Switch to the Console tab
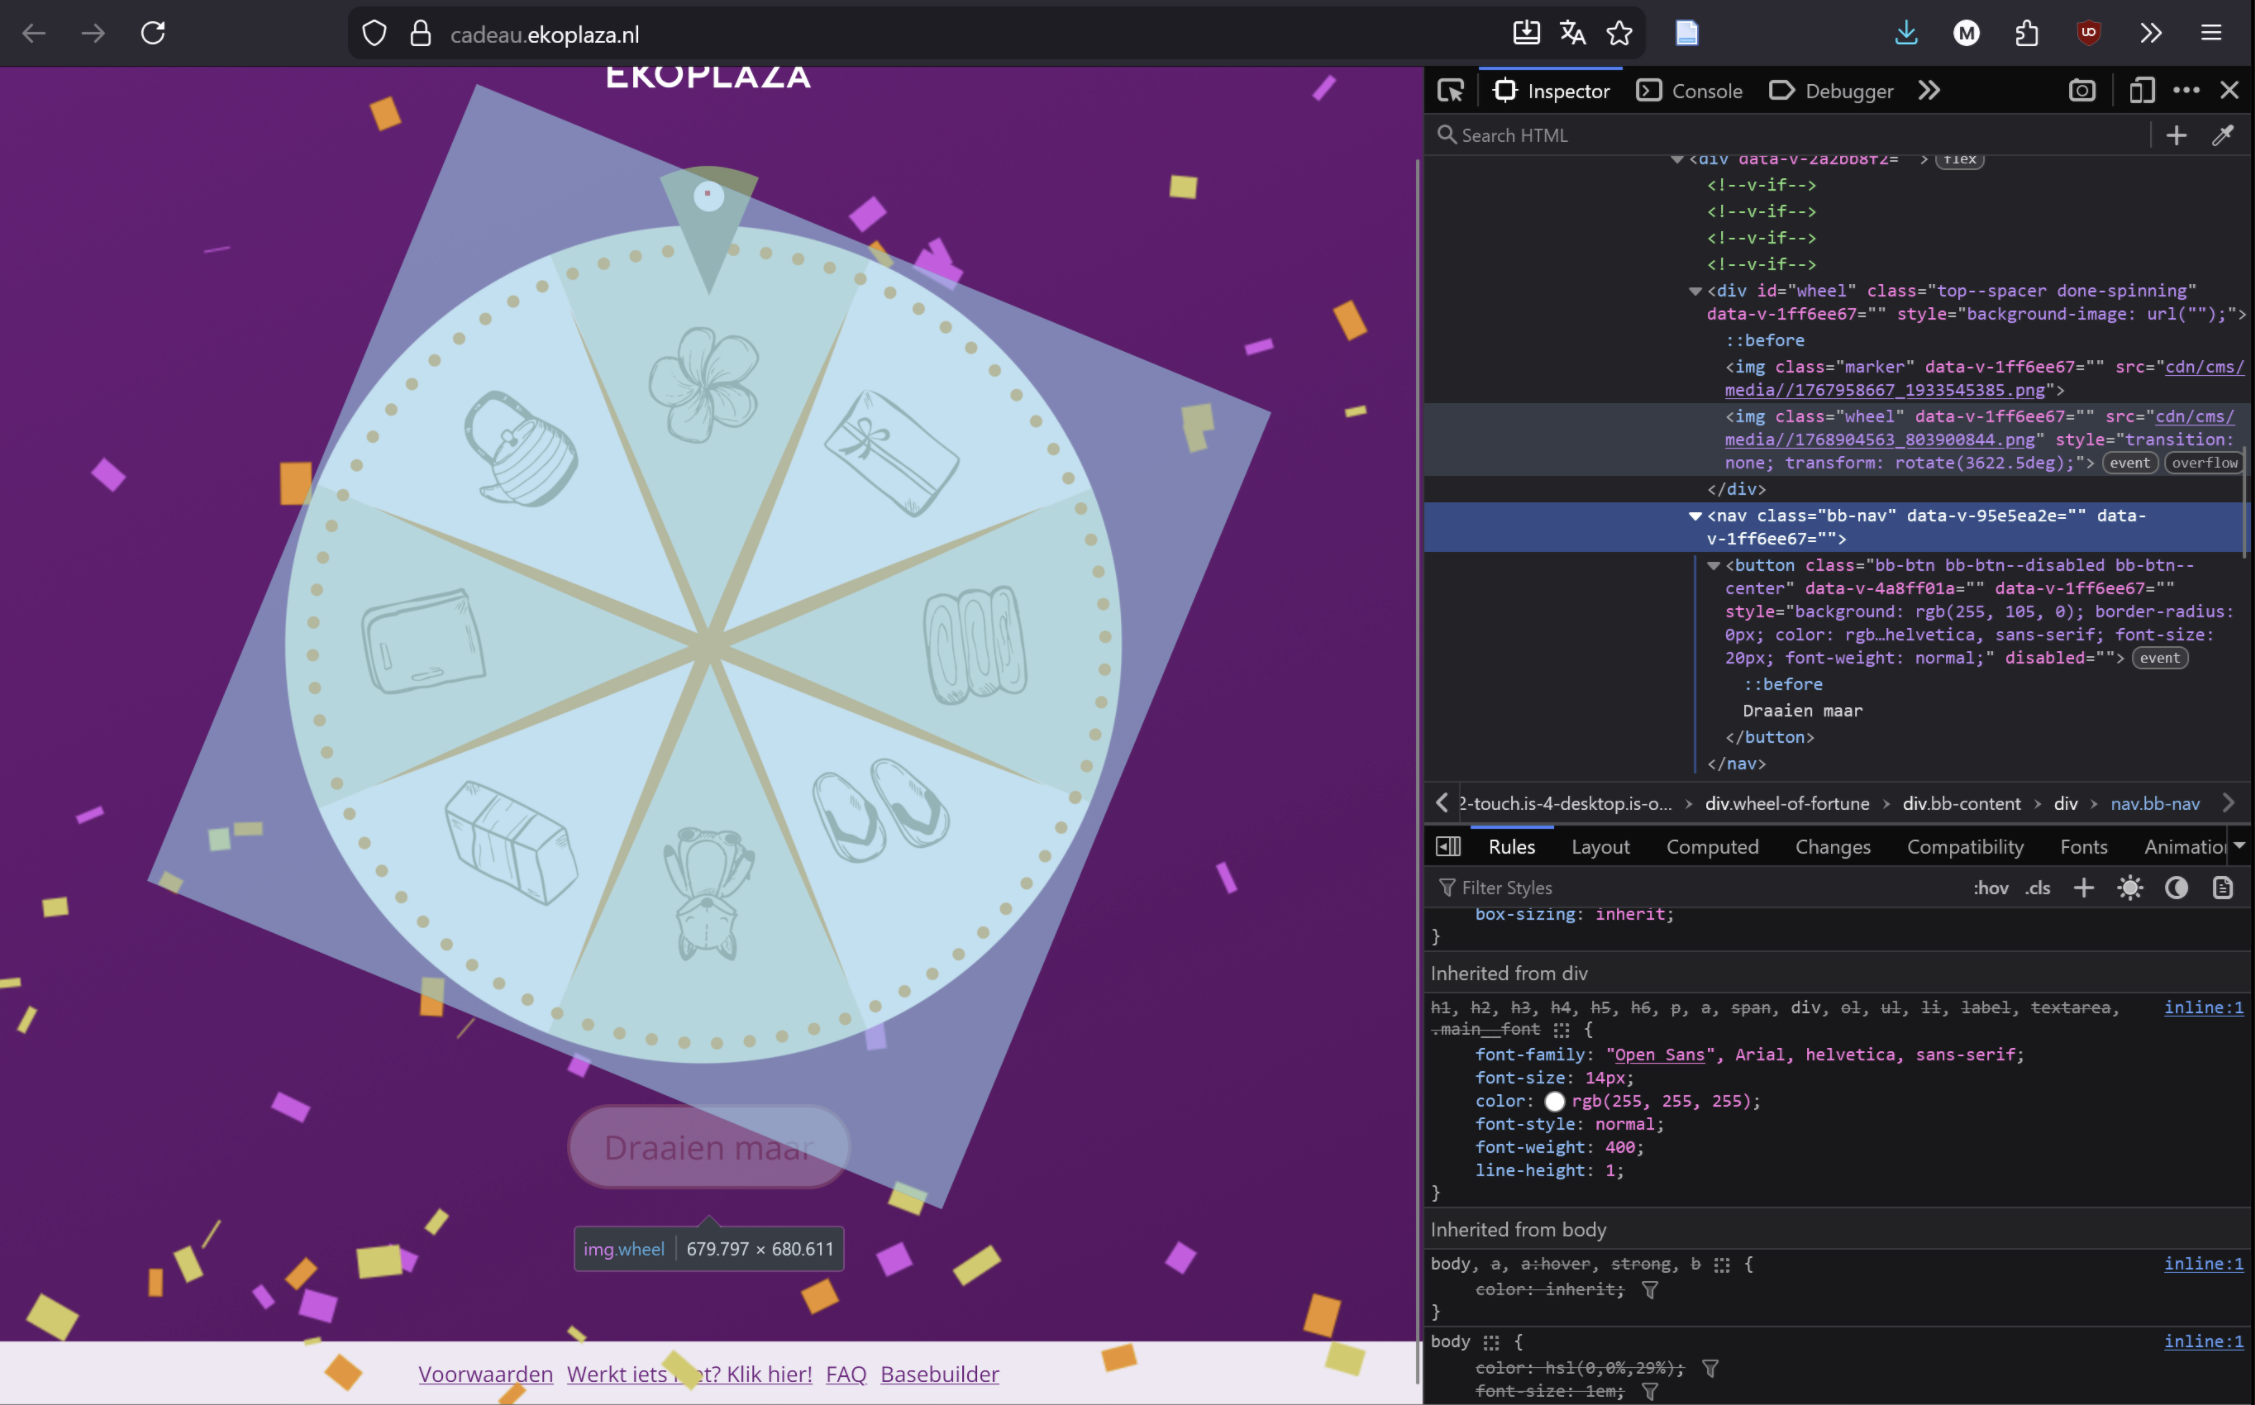 1690,91
